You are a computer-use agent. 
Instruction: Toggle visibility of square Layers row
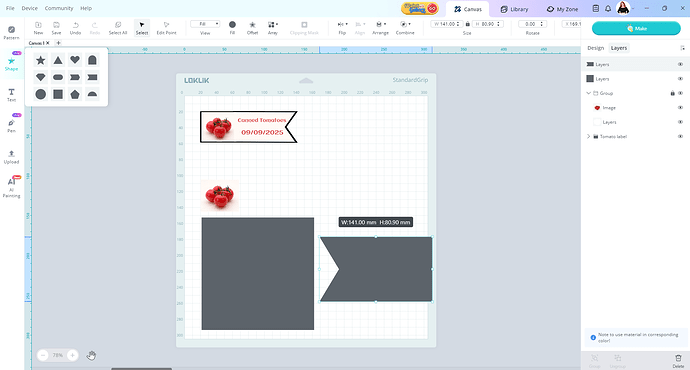680,79
